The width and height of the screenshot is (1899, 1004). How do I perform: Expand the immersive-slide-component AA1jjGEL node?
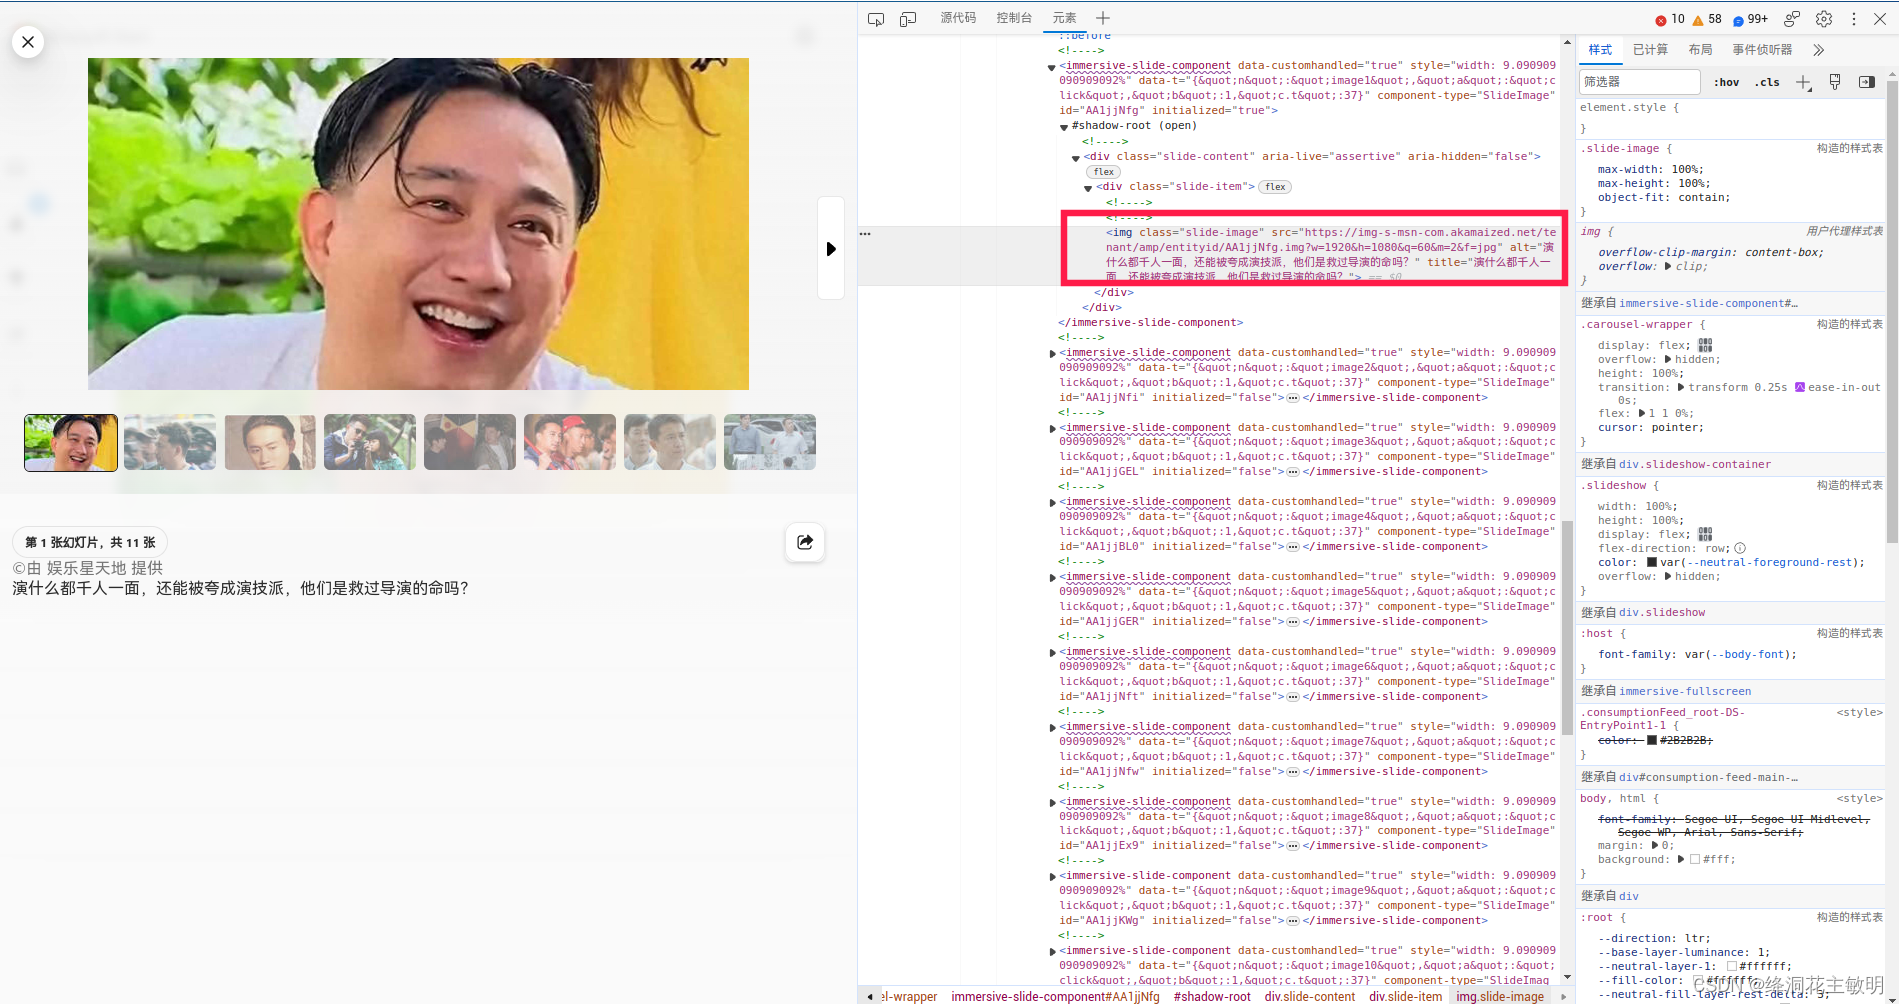pyautogui.click(x=1052, y=428)
